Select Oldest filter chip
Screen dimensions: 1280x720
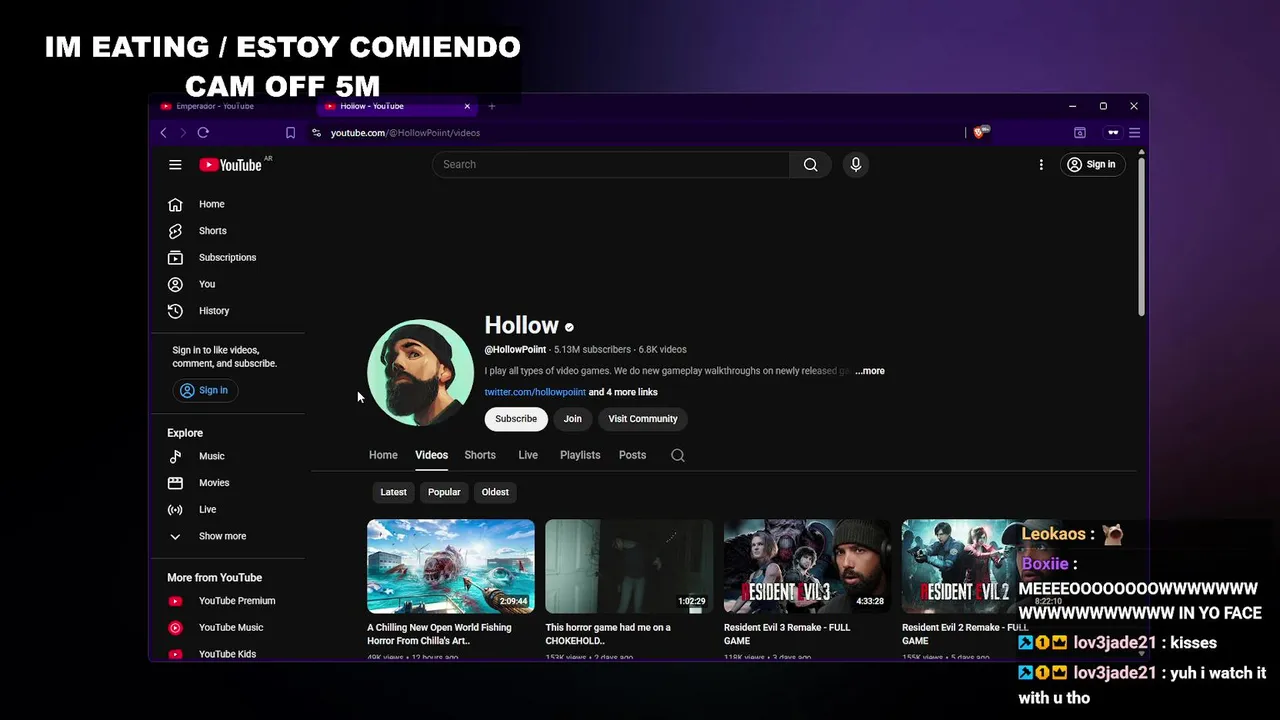pyautogui.click(x=495, y=492)
